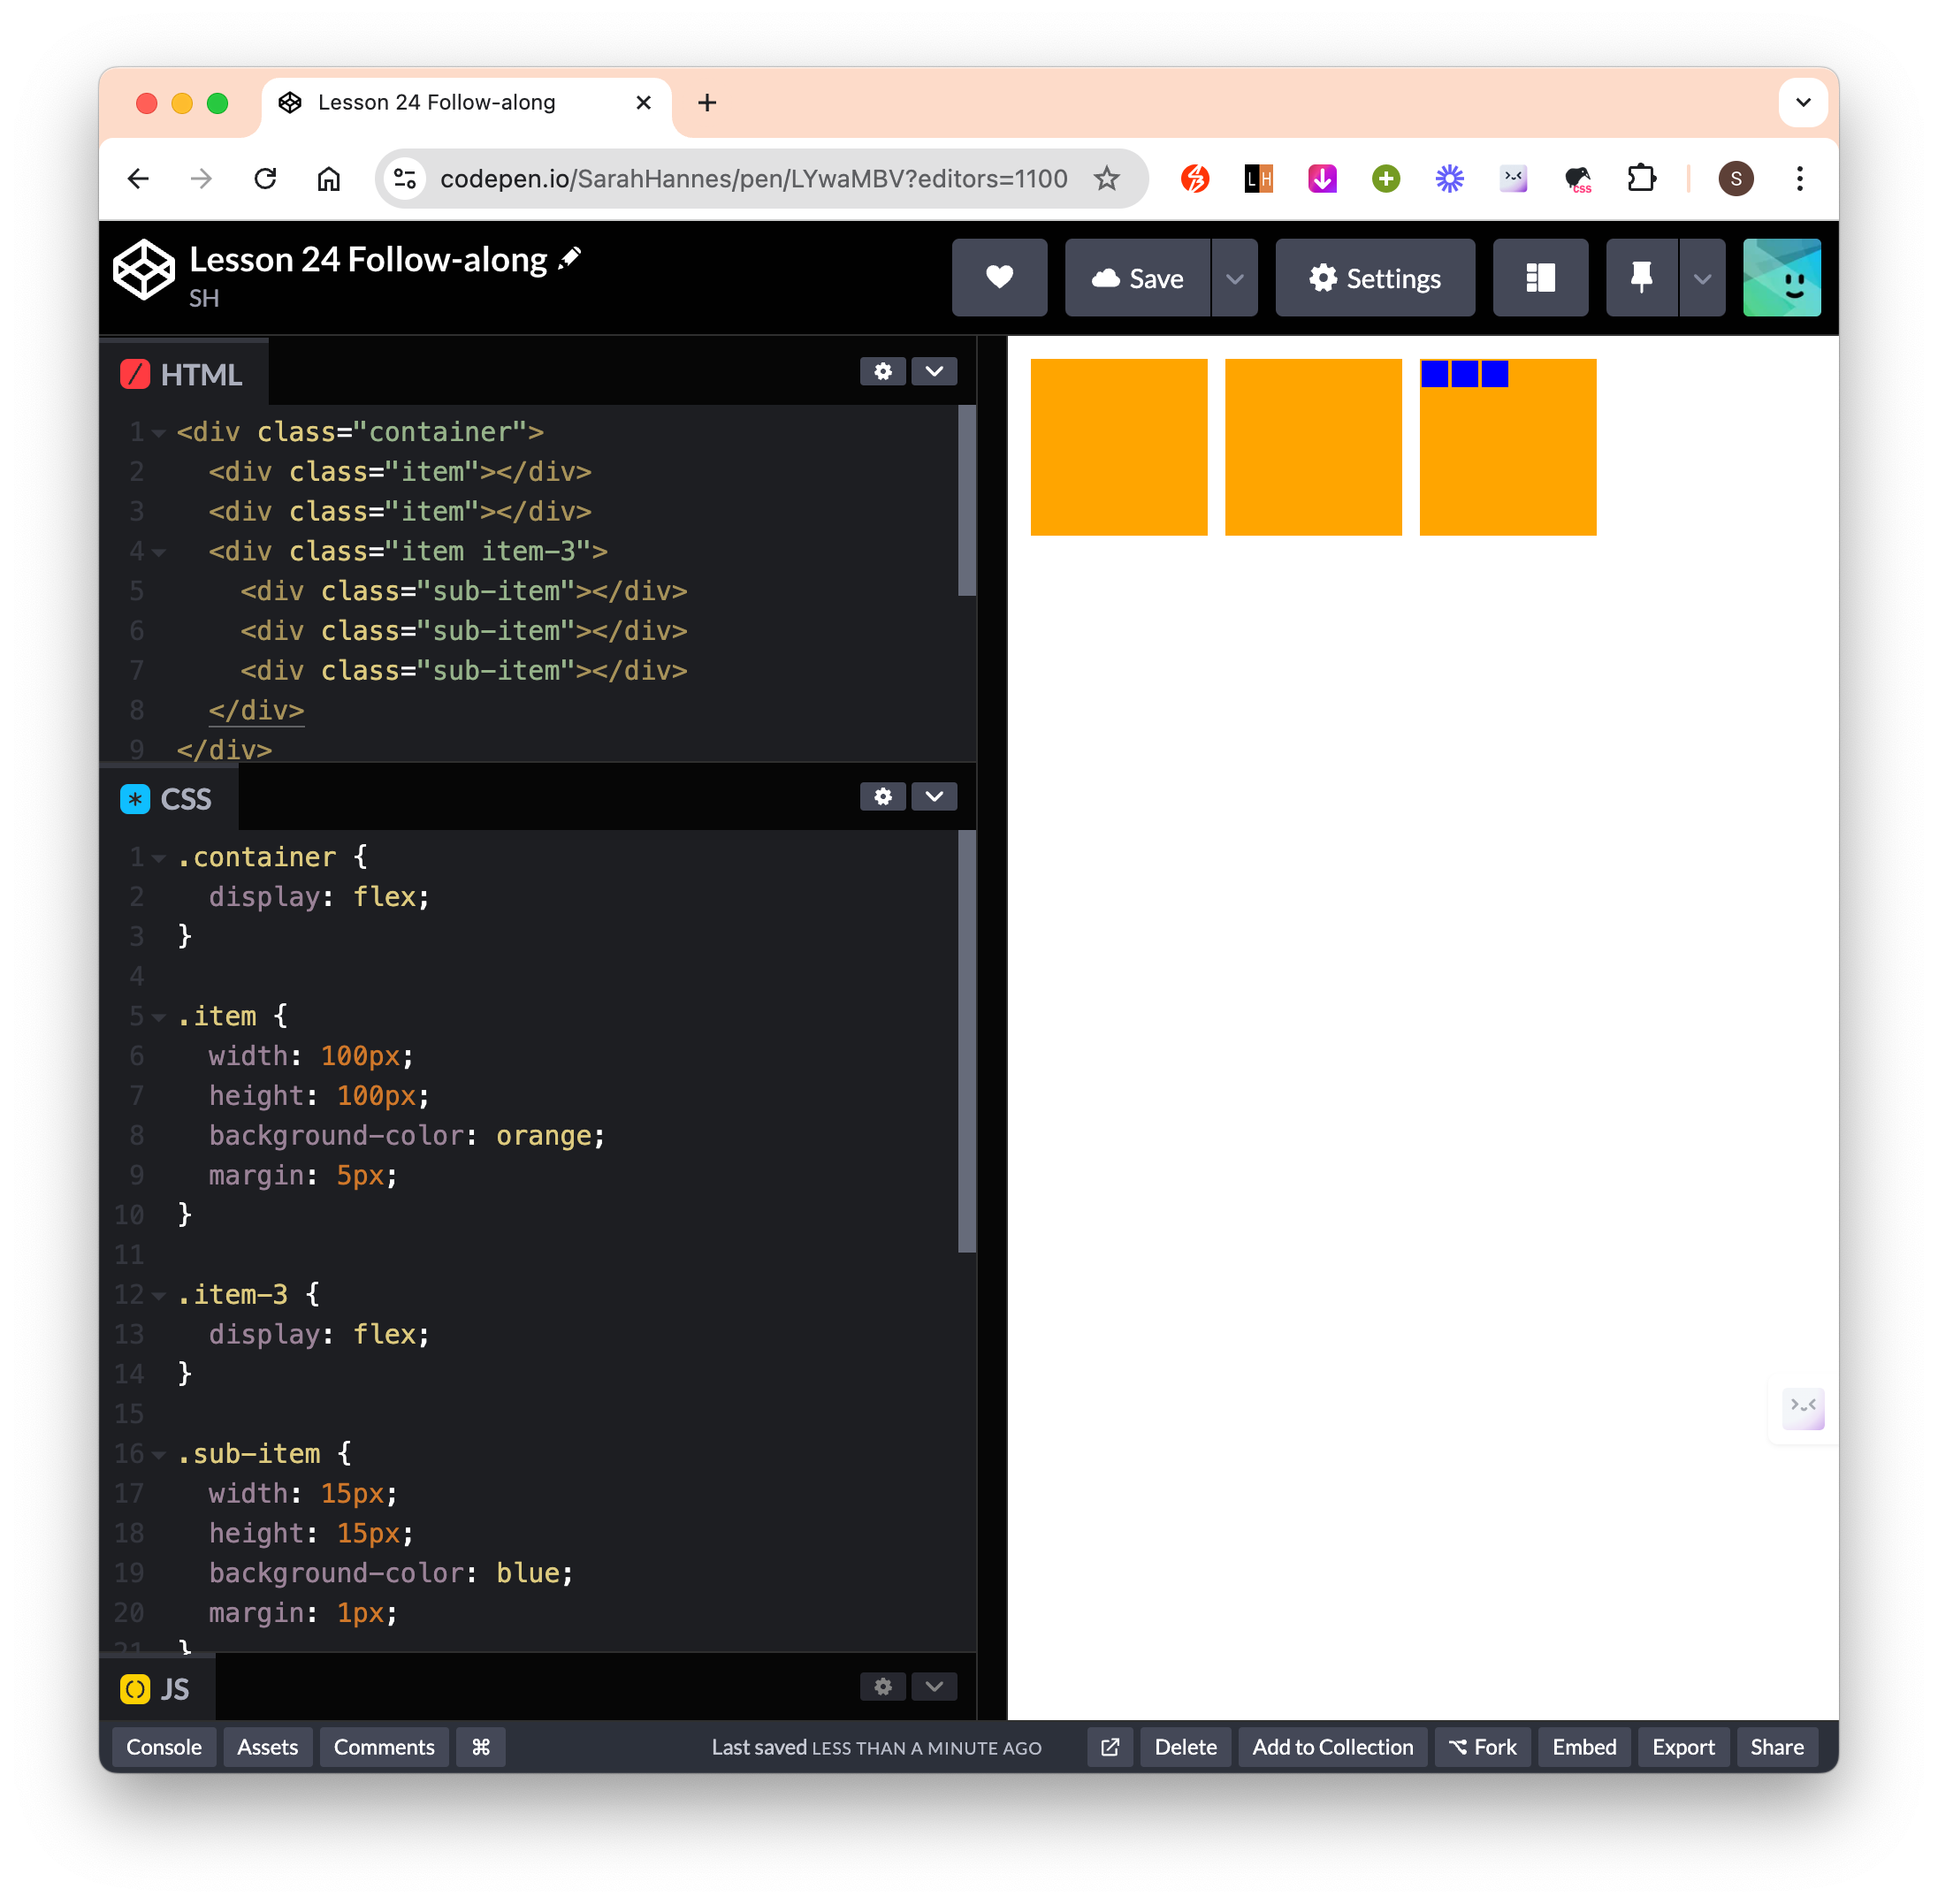
Task: Collapse CSS .item-3 rule fold arrow
Action: coord(159,1295)
